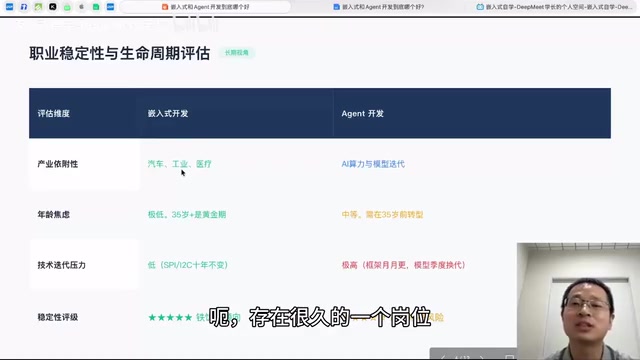Switch to the blue-icon tab 嵌入式和Agent开发到底哪个好?

378,7
